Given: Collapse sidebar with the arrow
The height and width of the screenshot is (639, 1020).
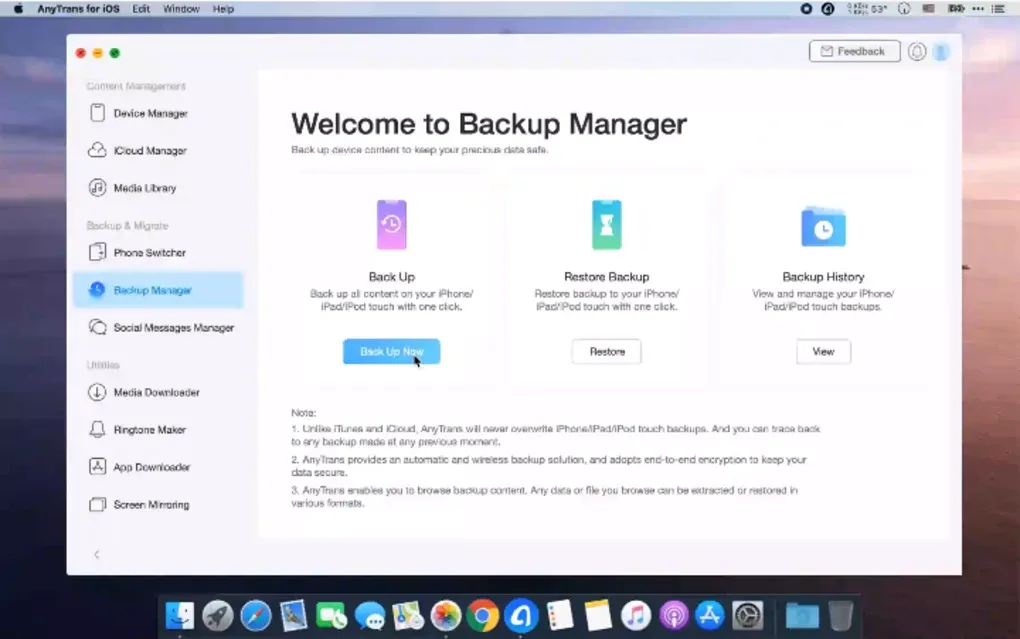Looking at the screenshot, I should [97, 554].
